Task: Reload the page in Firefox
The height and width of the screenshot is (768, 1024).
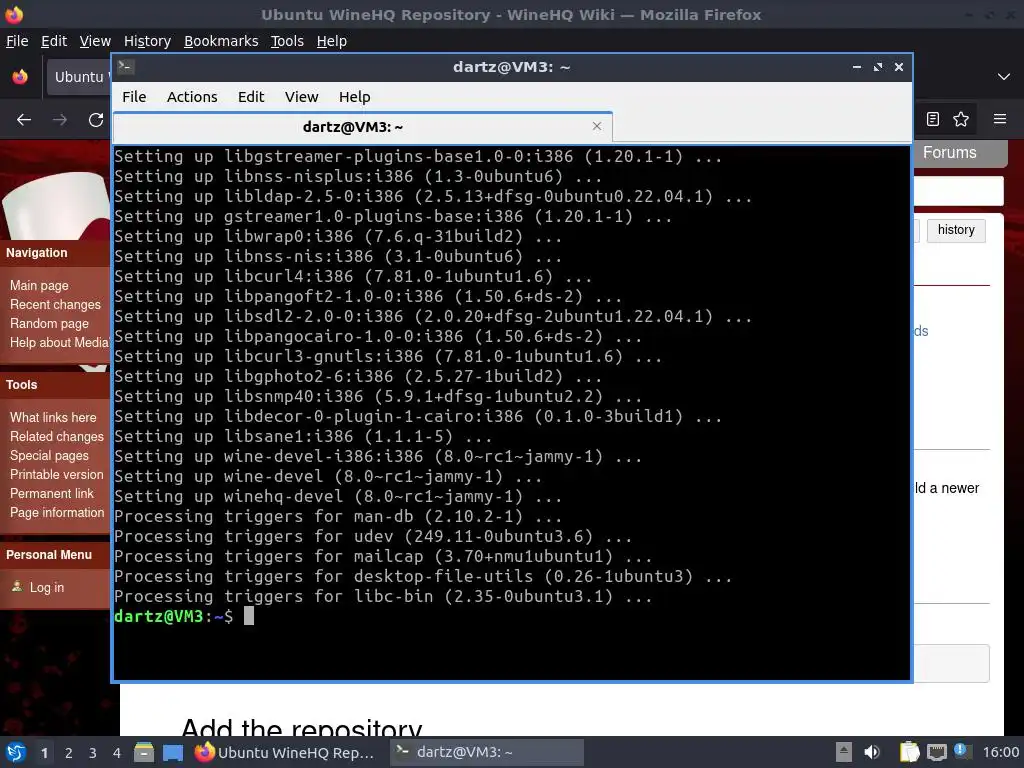Action: click(96, 120)
